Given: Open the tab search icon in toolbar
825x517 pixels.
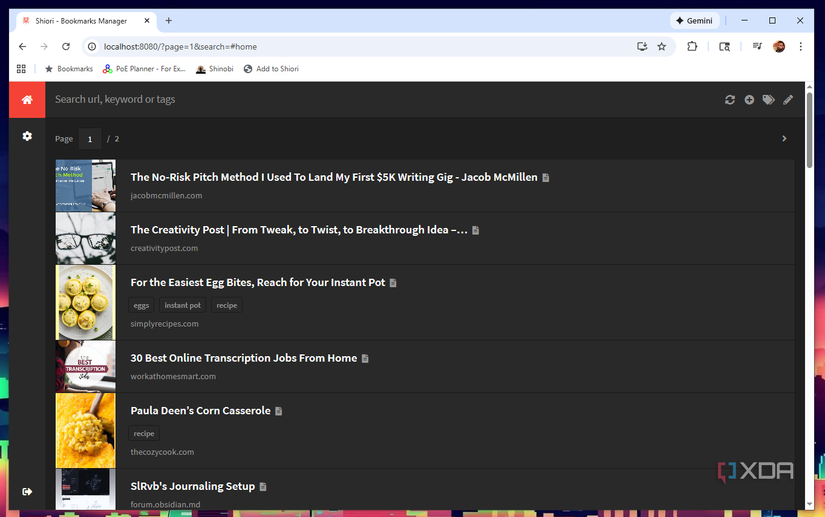Looking at the screenshot, I should [725, 46].
